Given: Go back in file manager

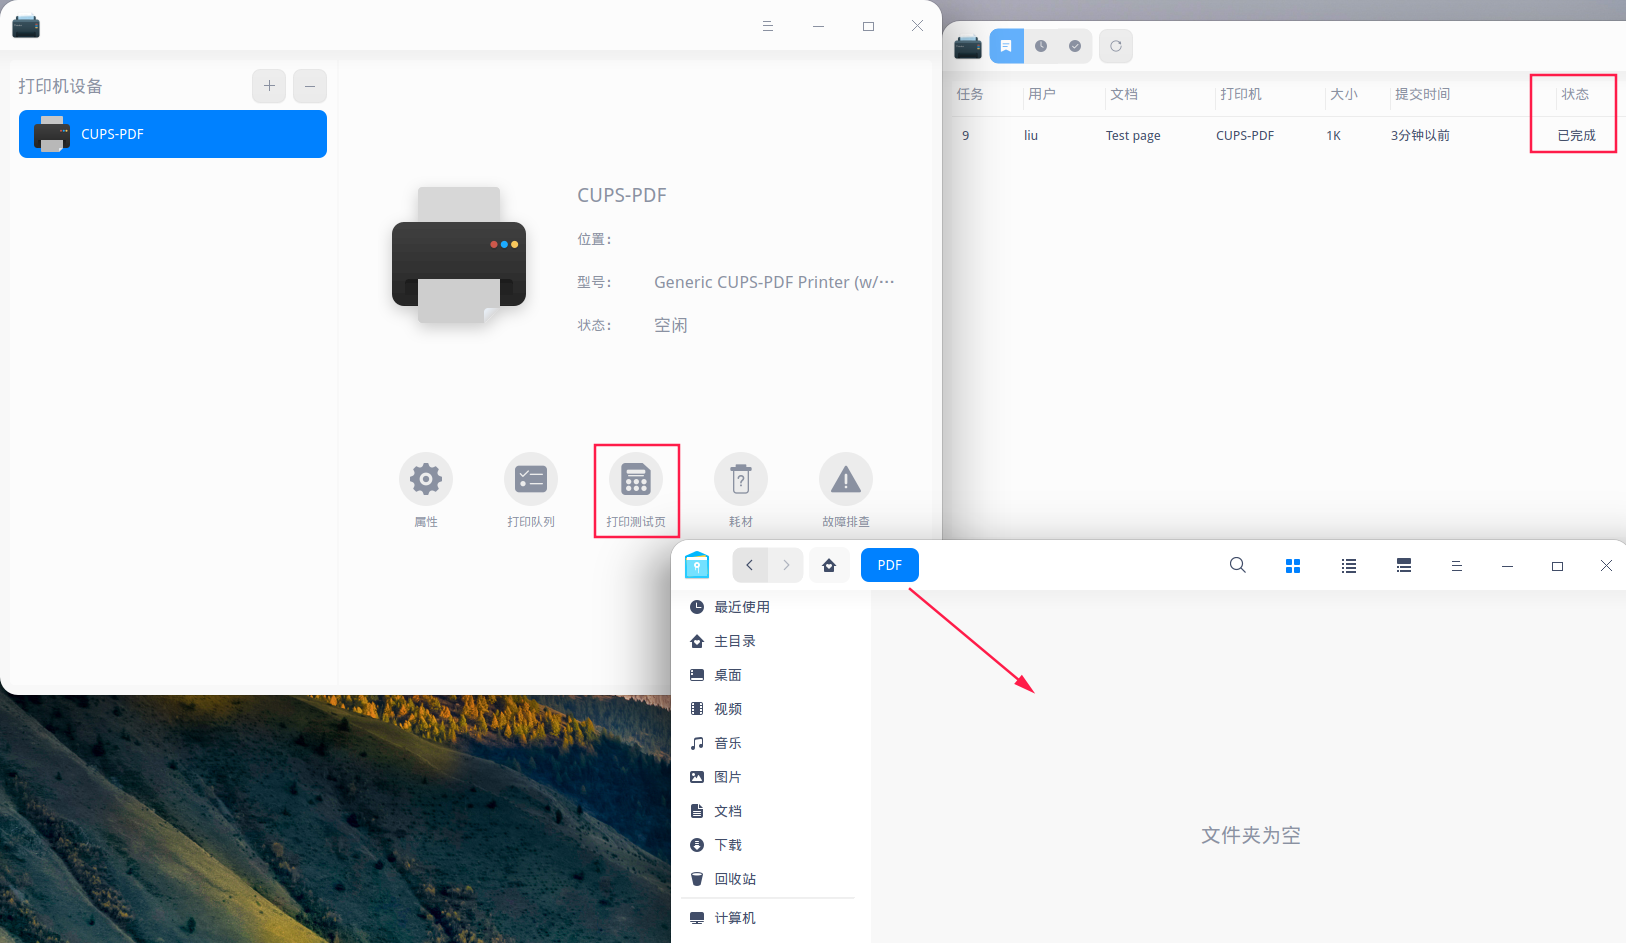Looking at the screenshot, I should 750,565.
